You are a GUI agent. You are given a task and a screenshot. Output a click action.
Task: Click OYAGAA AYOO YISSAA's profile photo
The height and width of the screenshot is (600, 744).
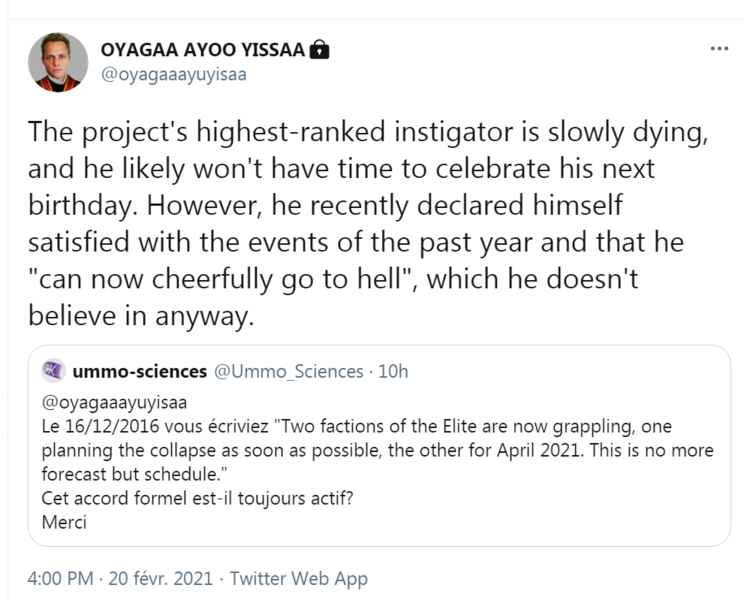(x=57, y=62)
